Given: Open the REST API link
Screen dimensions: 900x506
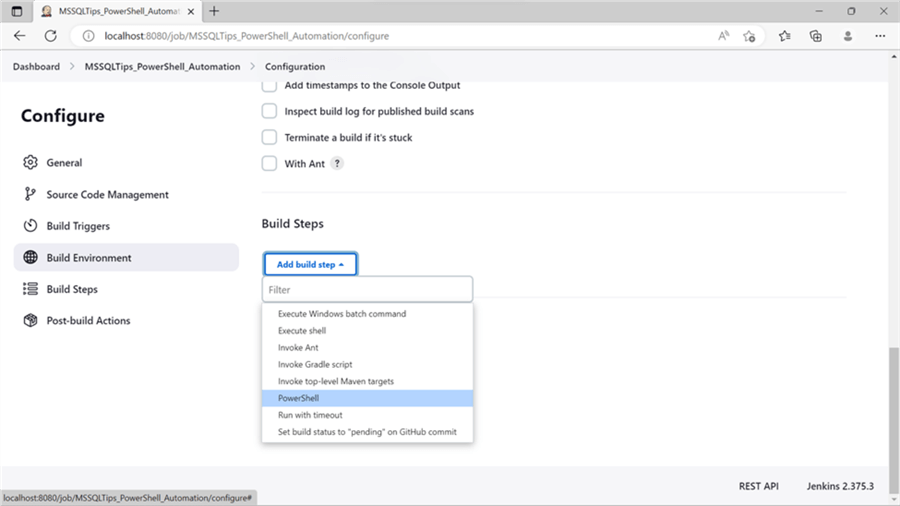Looking at the screenshot, I should tap(759, 486).
